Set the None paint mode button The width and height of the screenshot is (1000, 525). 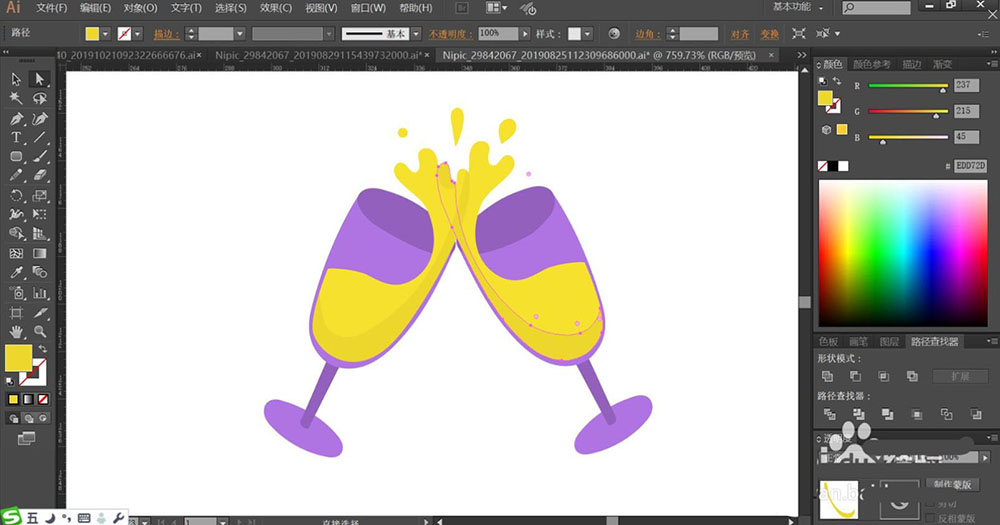click(41, 399)
